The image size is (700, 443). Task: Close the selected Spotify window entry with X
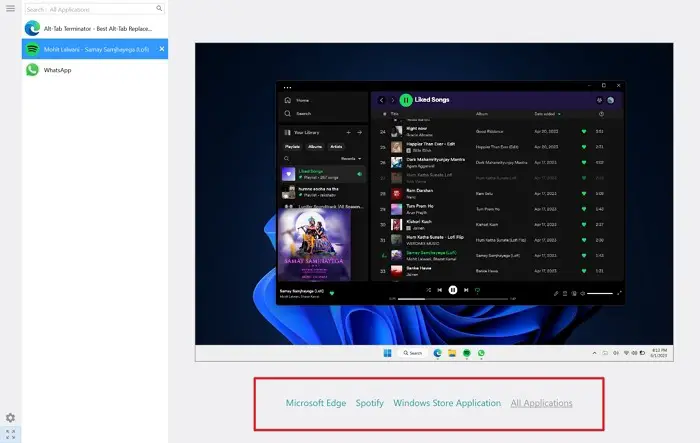(x=162, y=49)
